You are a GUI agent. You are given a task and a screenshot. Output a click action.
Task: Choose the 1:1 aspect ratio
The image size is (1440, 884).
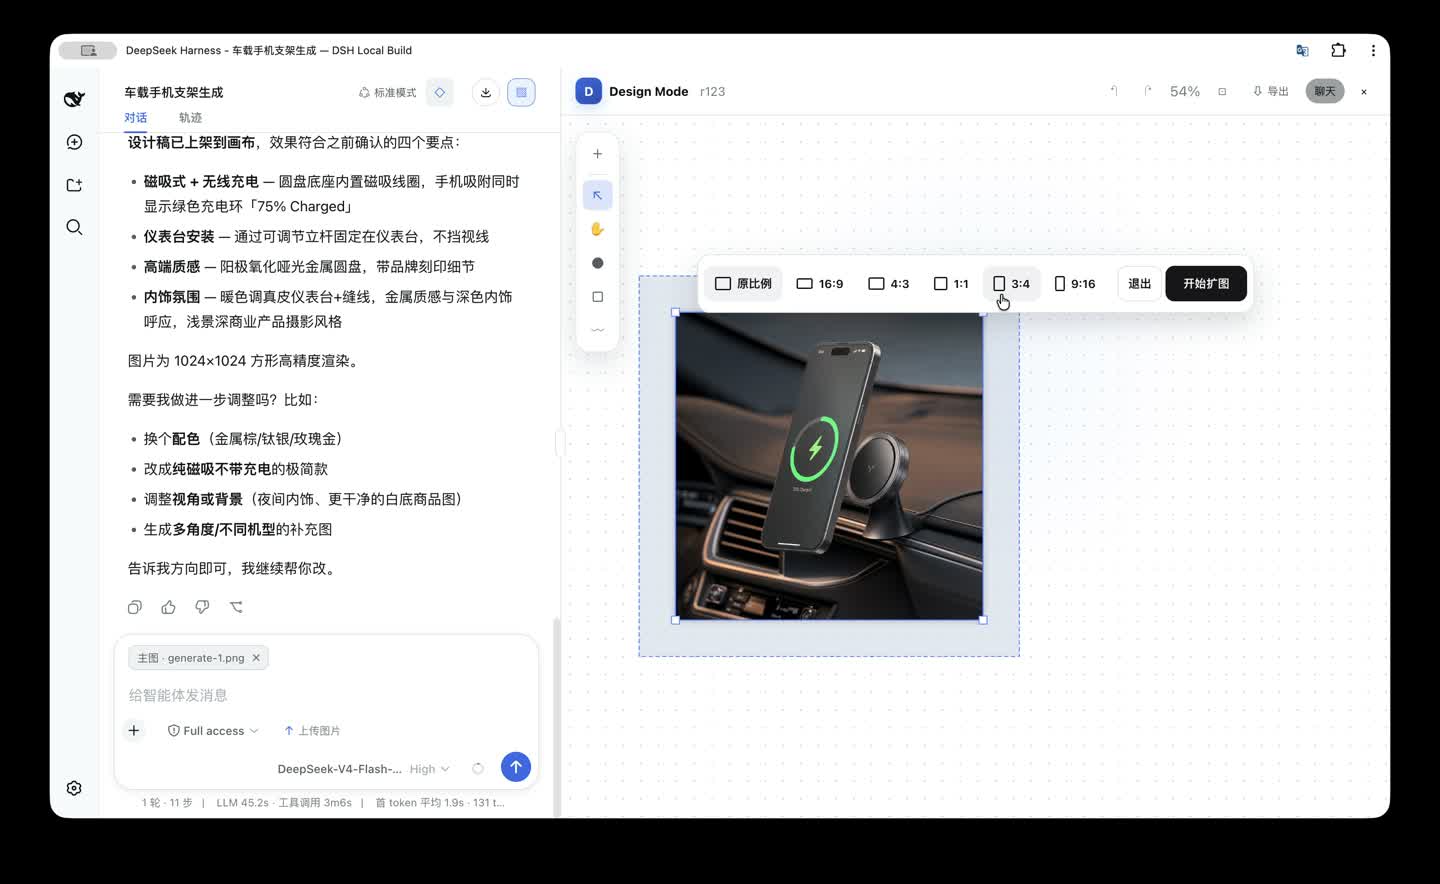[x=951, y=284]
